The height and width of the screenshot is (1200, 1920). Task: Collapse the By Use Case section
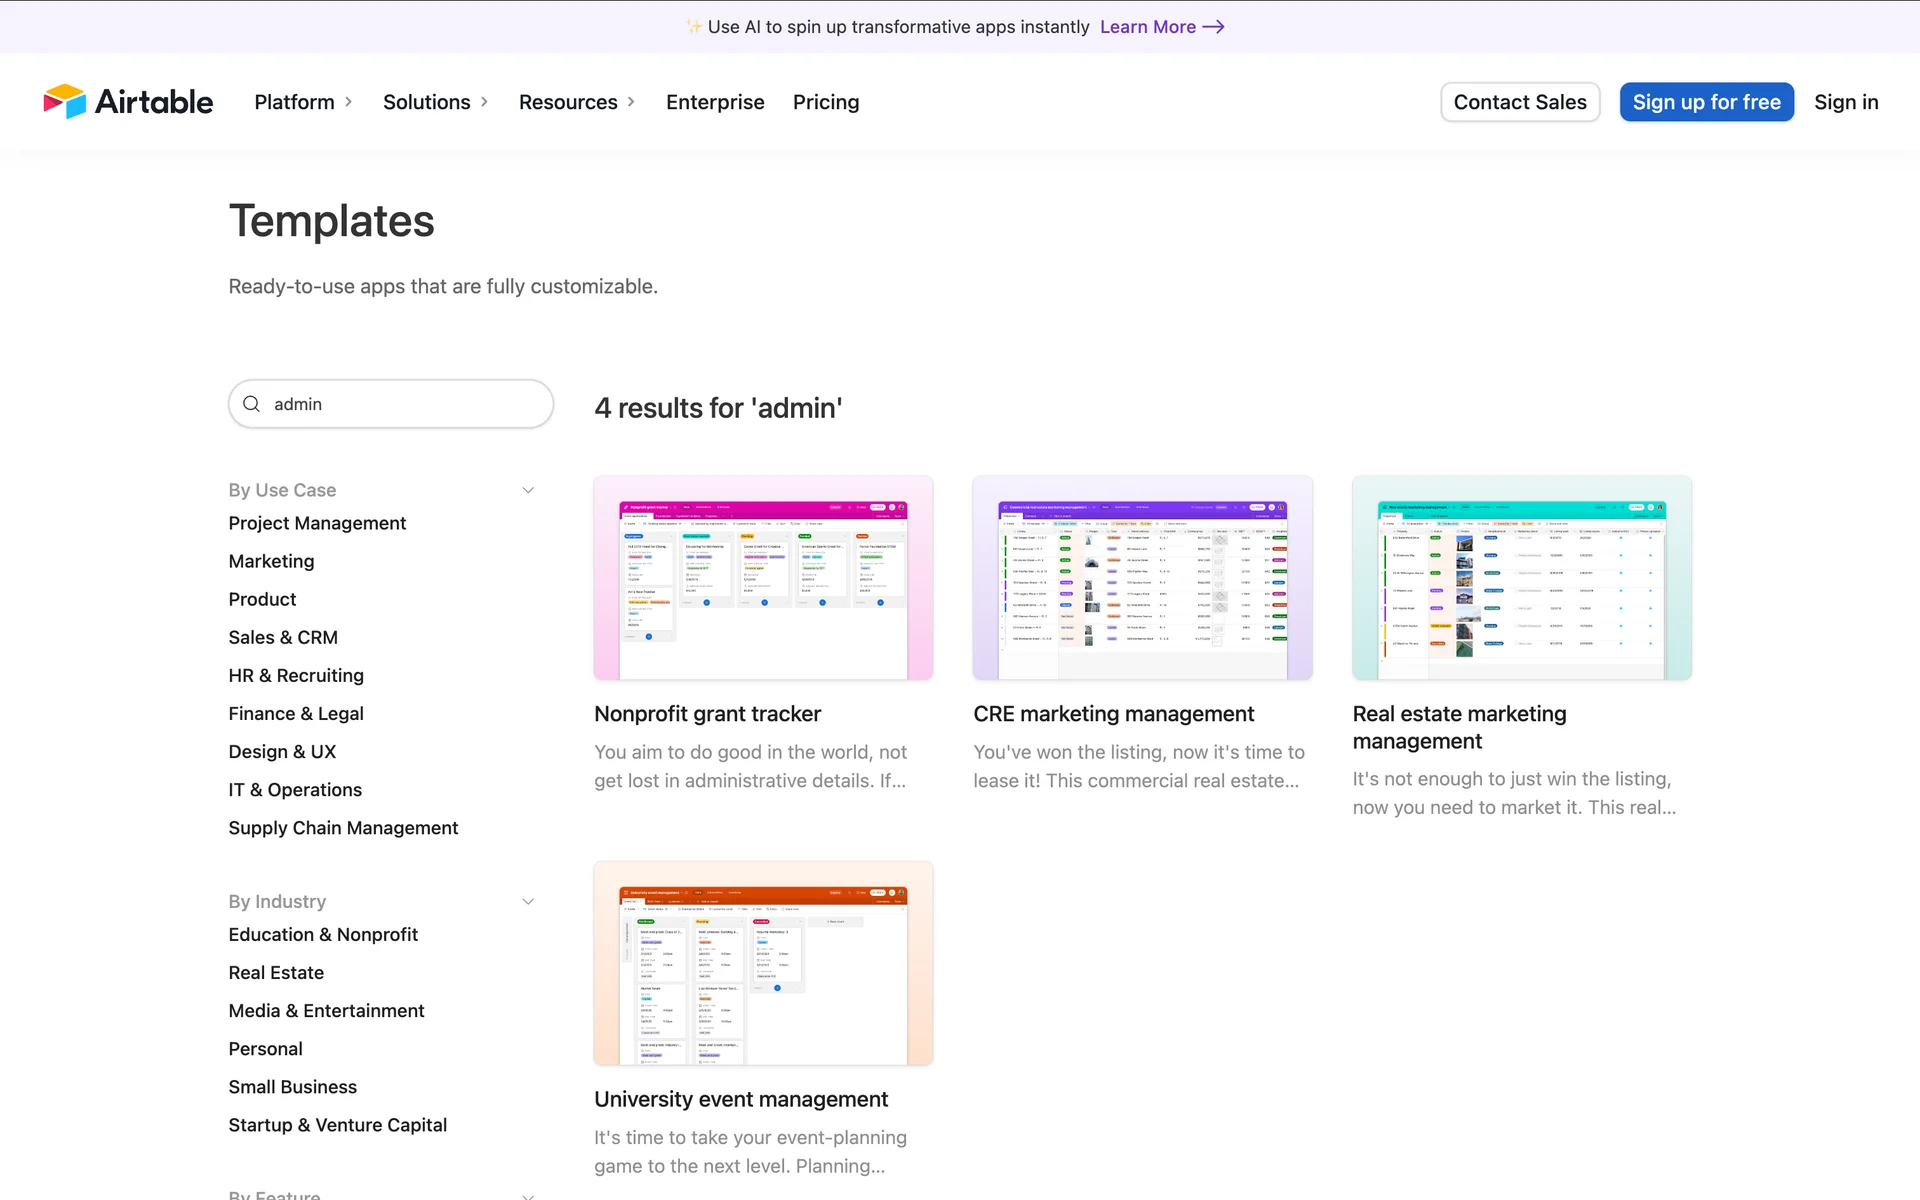click(x=528, y=490)
